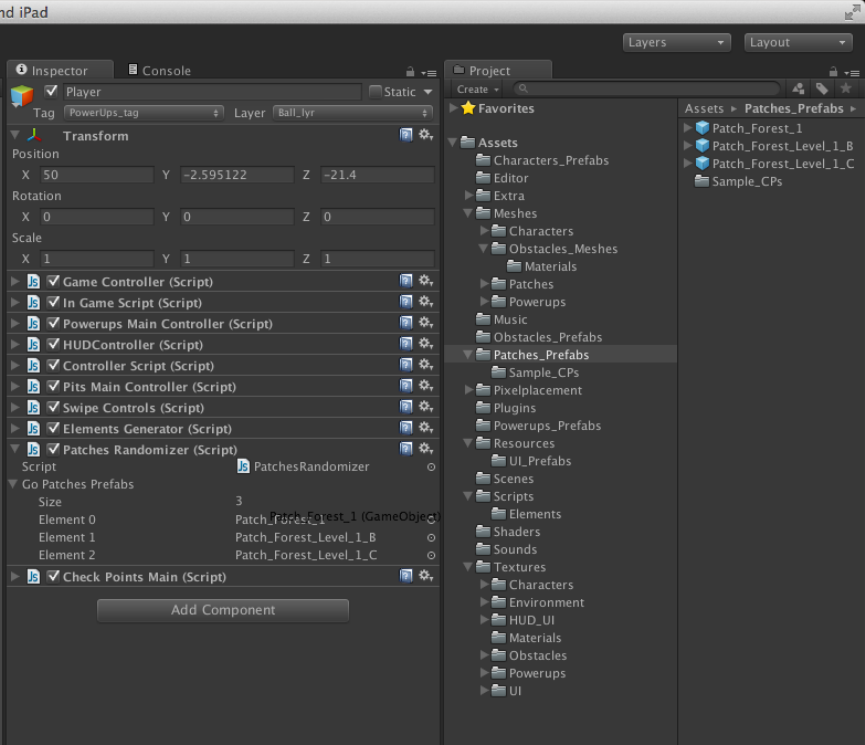Open the Layer dropdown Ball_lyr
This screenshot has width=865, height=745.
coord(353,113)
